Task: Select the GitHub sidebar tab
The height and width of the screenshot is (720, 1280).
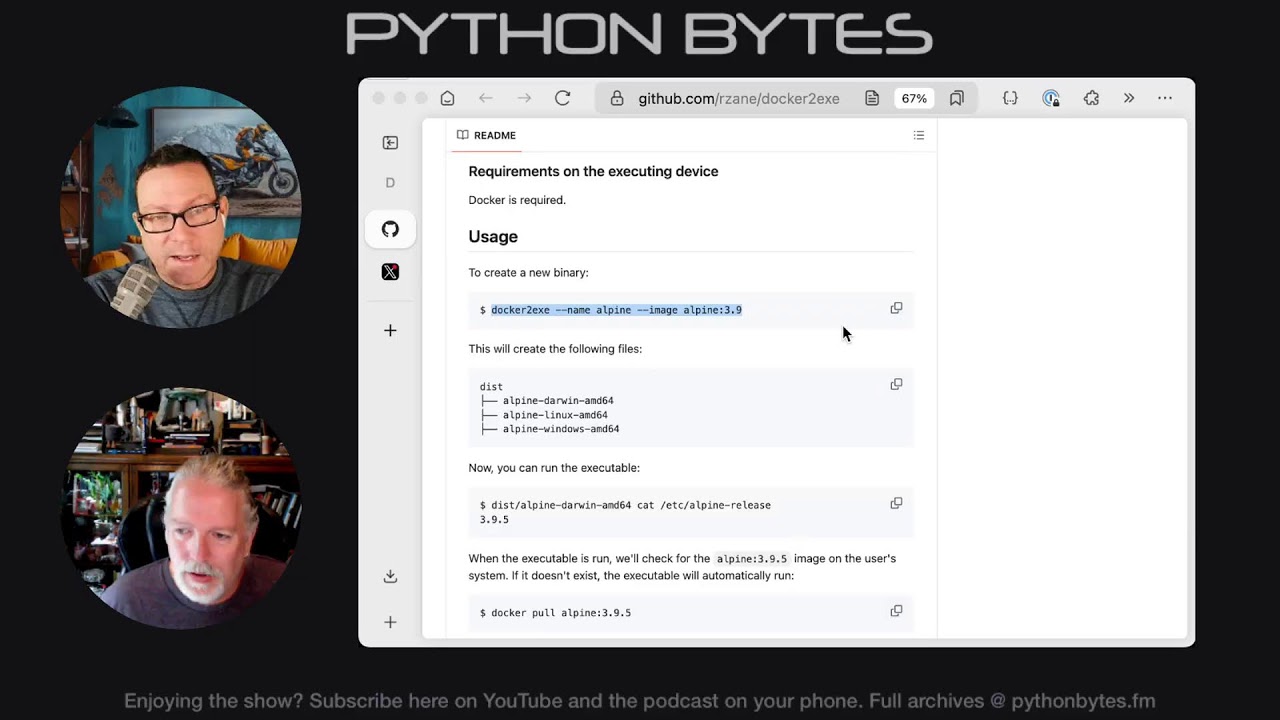Action: pos(390,229)
